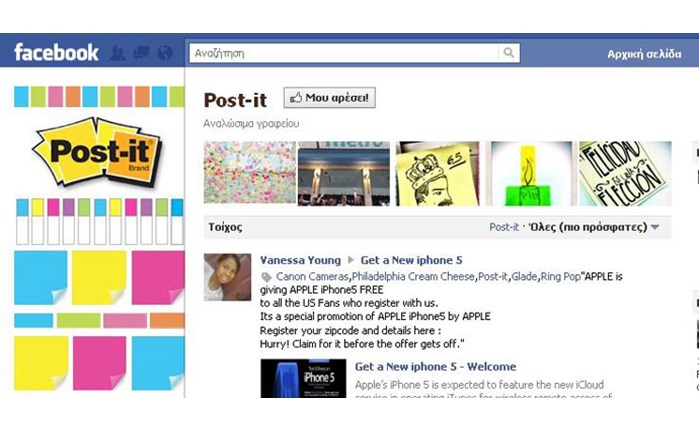699x430 pixels.
Task: Open the colorful sticky-note wall photo
Action: tap(250, 173)
